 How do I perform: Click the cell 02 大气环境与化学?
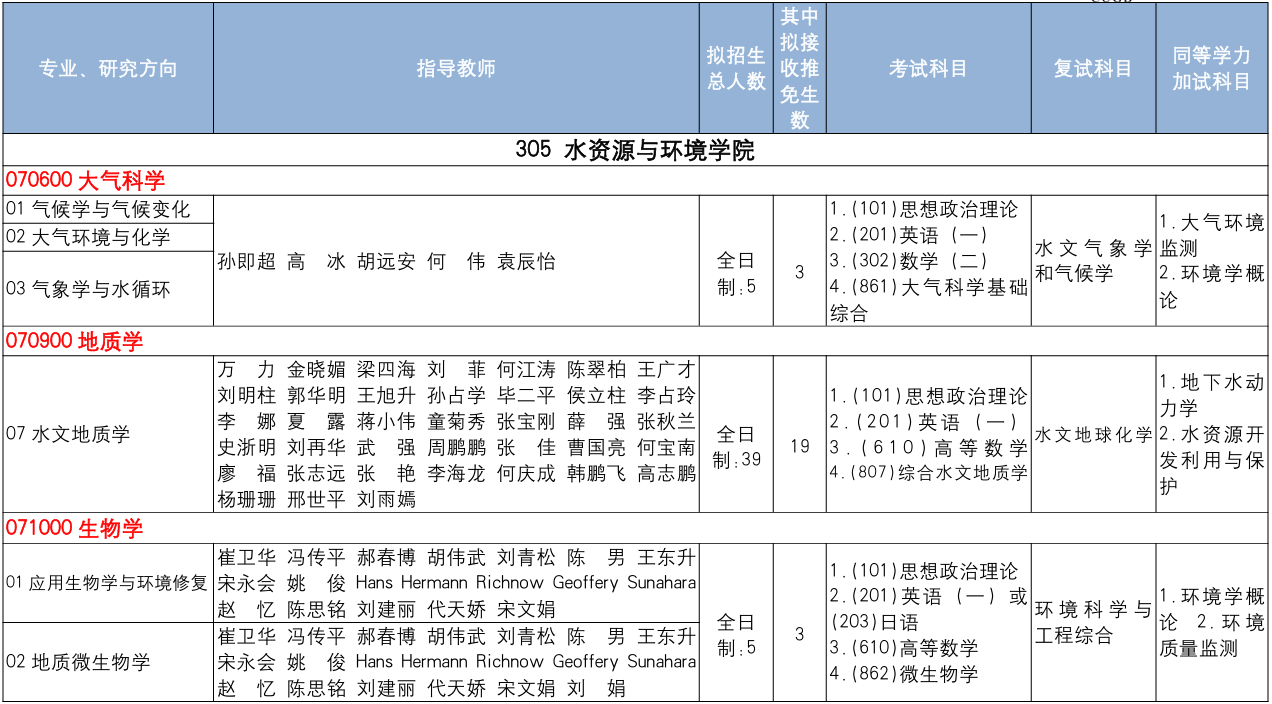[x=108, y=237]
